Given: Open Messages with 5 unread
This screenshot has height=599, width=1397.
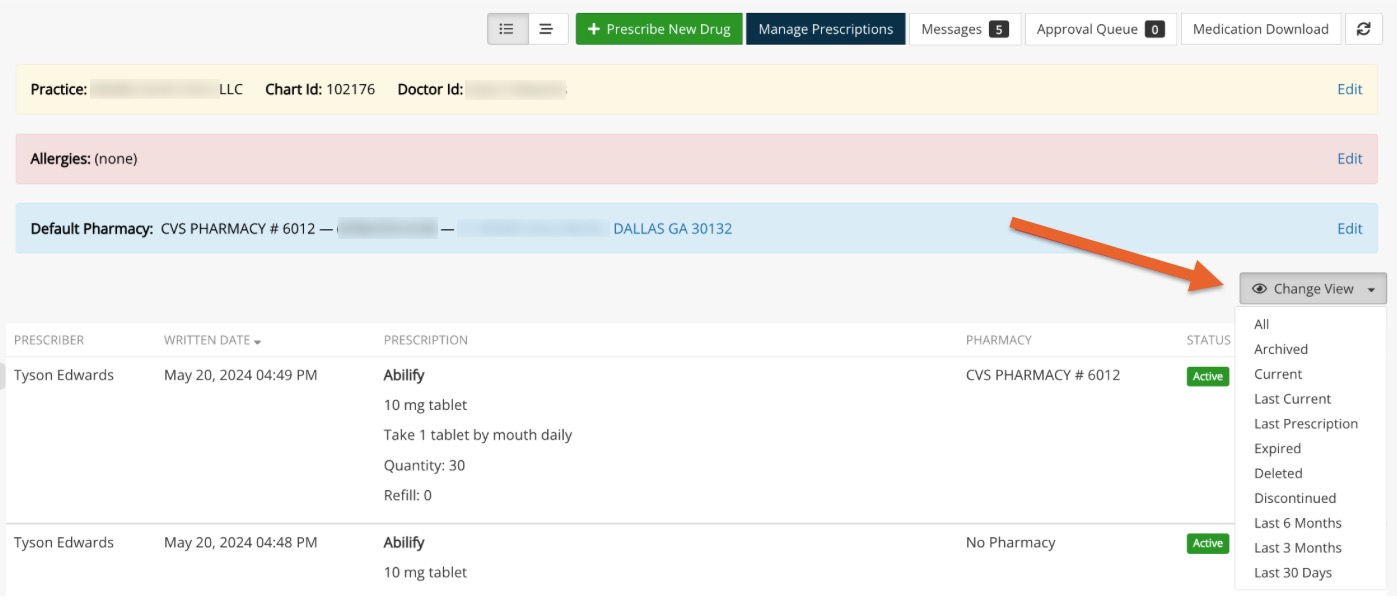Looking at the screenshot, I should [x=965, y=29].
